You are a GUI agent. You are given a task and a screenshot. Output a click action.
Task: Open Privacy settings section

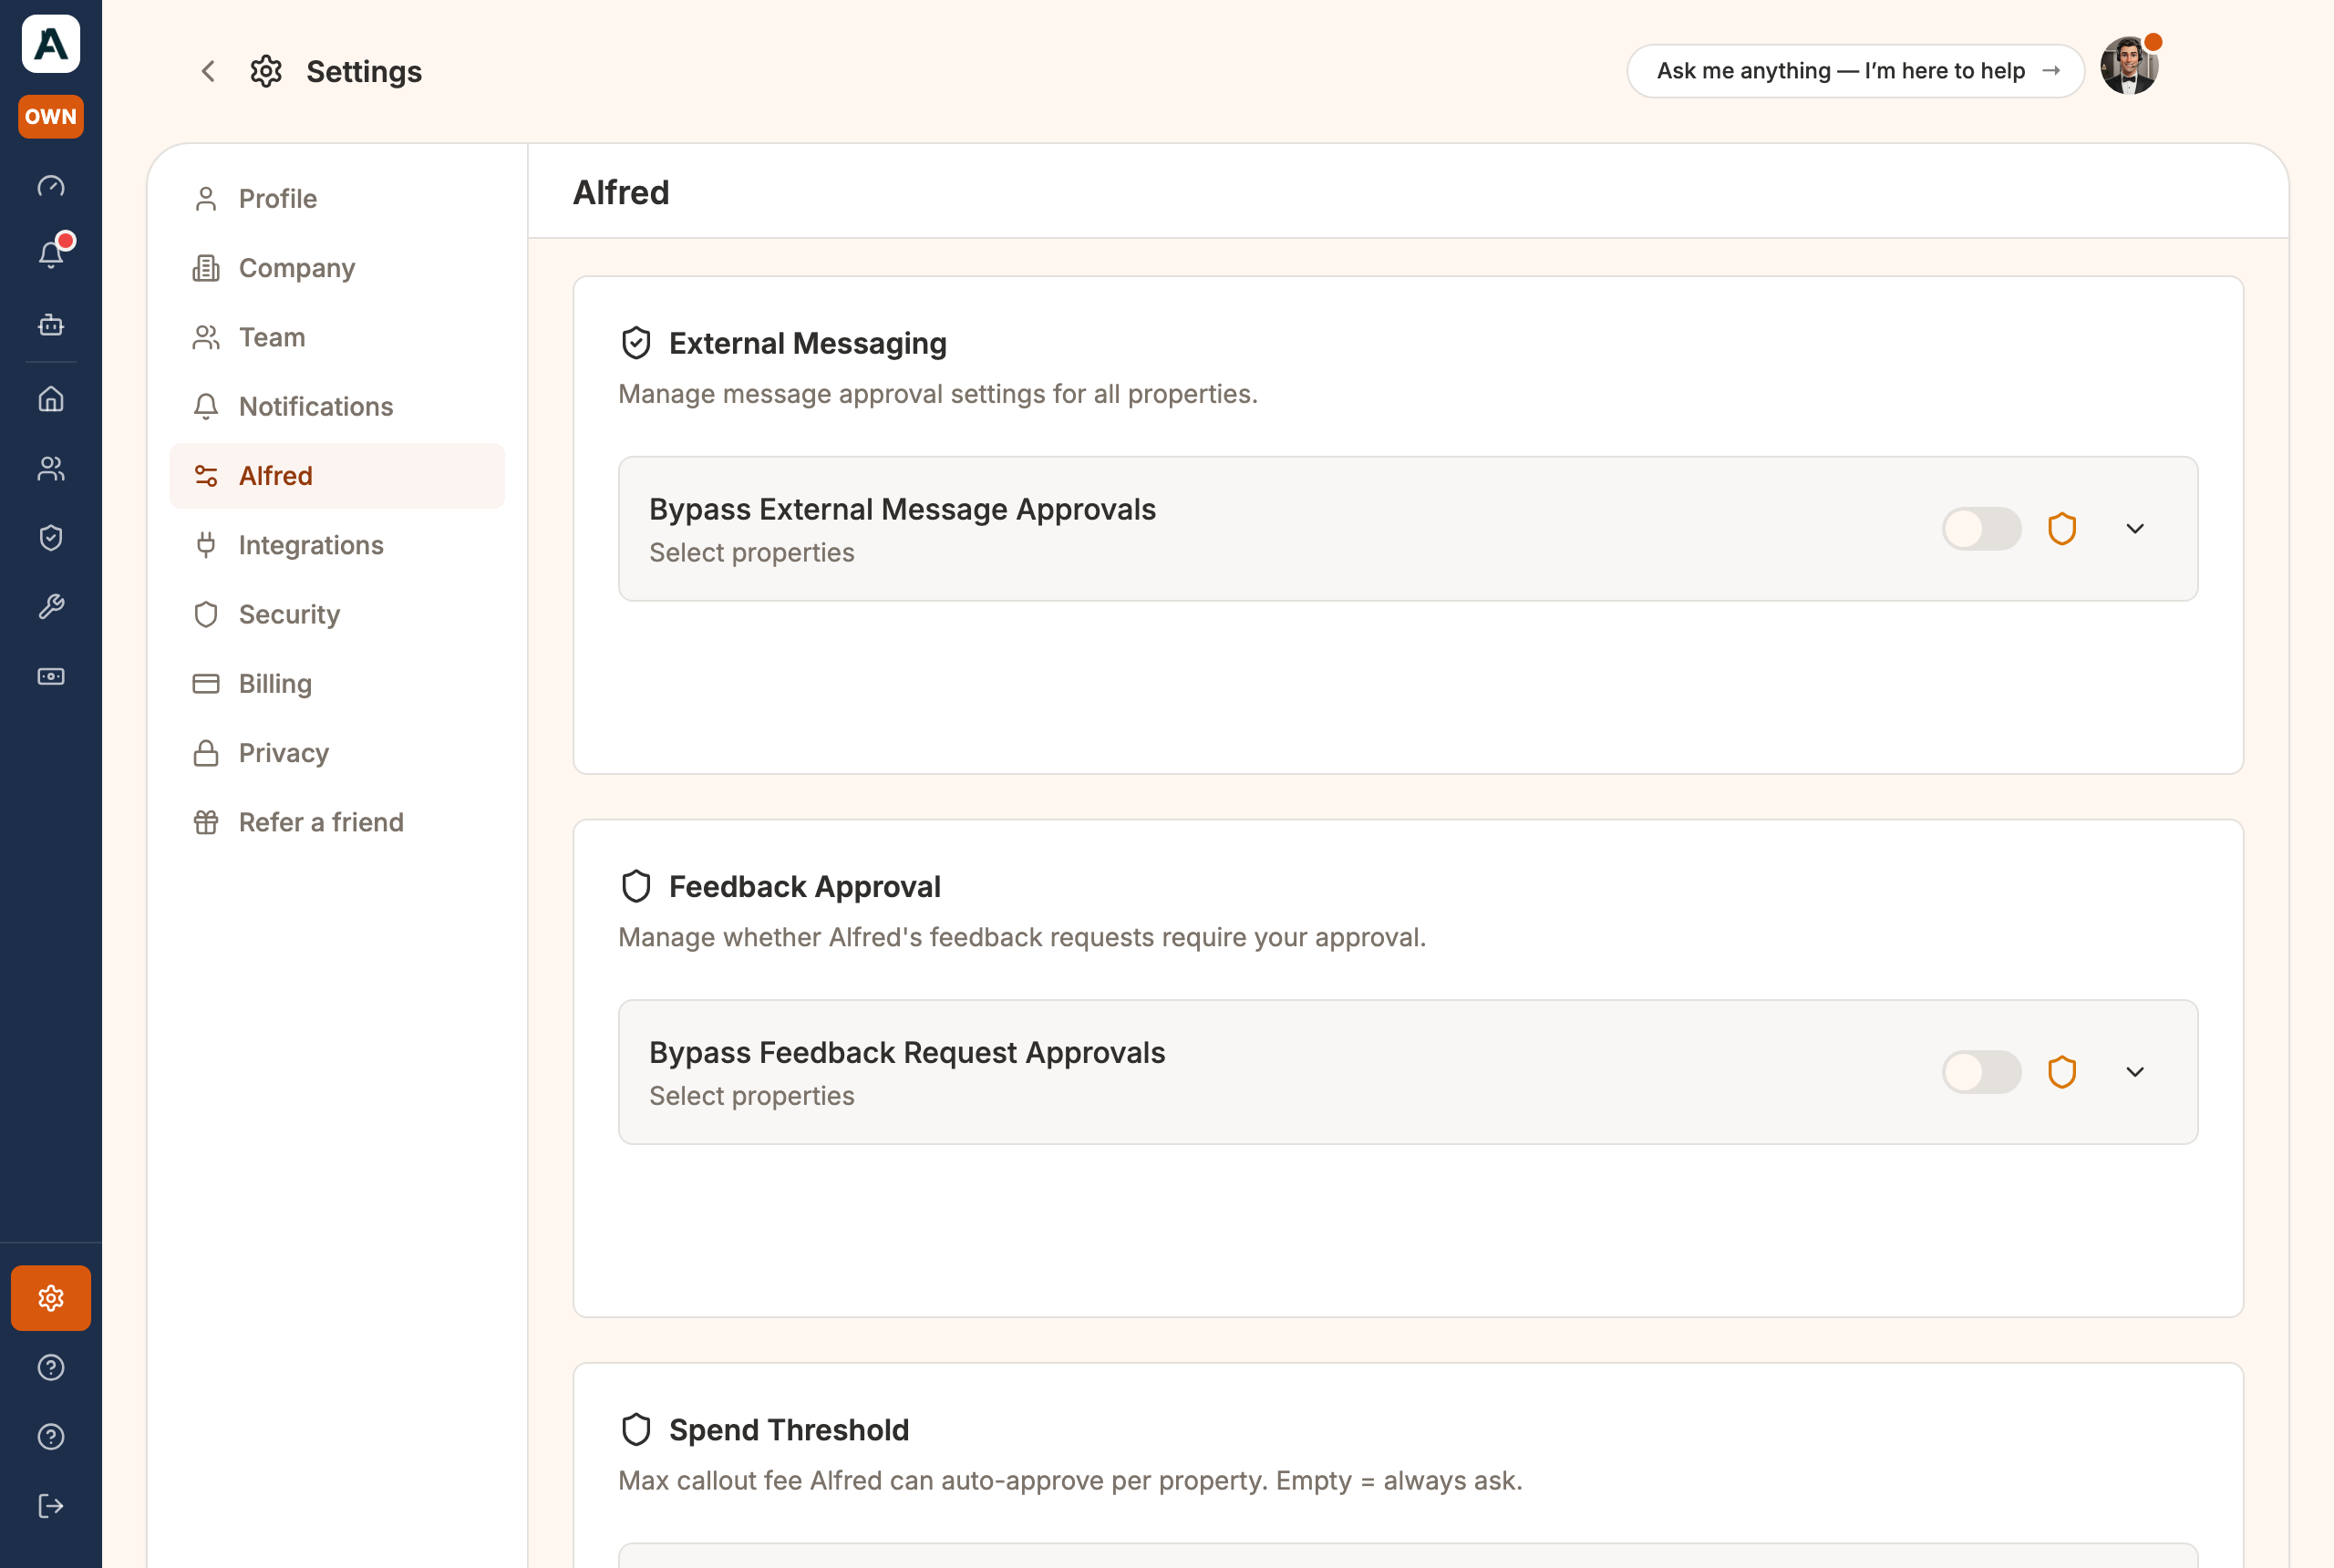click(337, 753)
